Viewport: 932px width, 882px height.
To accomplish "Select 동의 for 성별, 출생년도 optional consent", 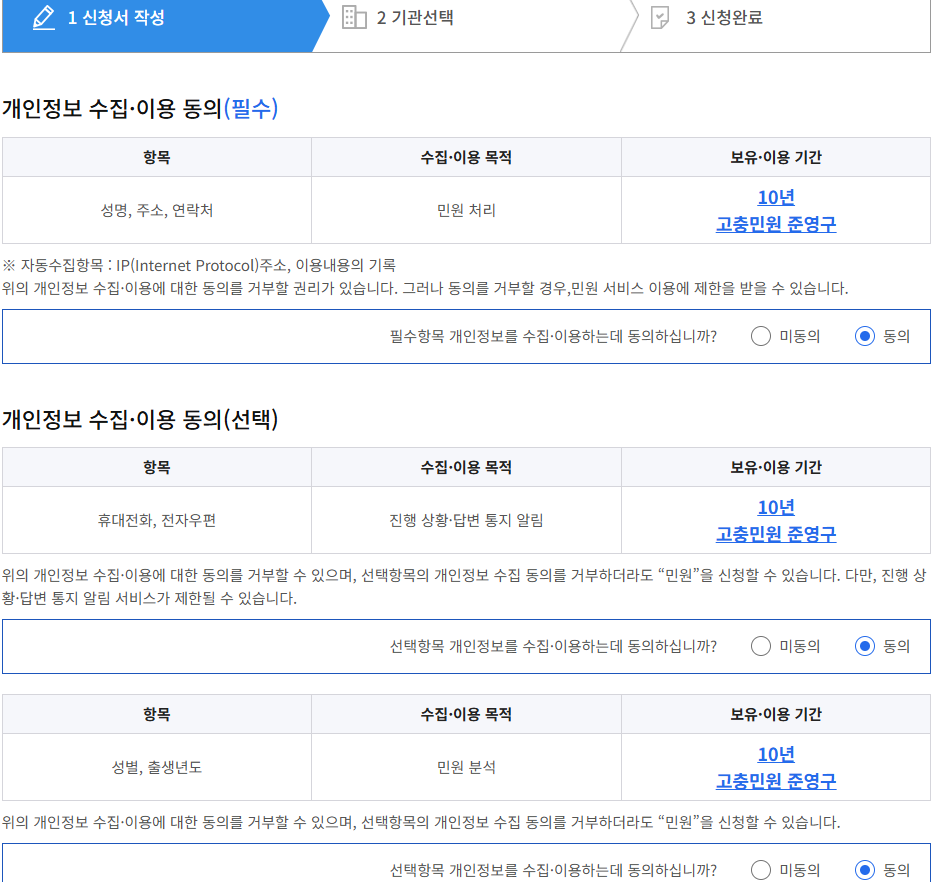I will tap(865, 870).
